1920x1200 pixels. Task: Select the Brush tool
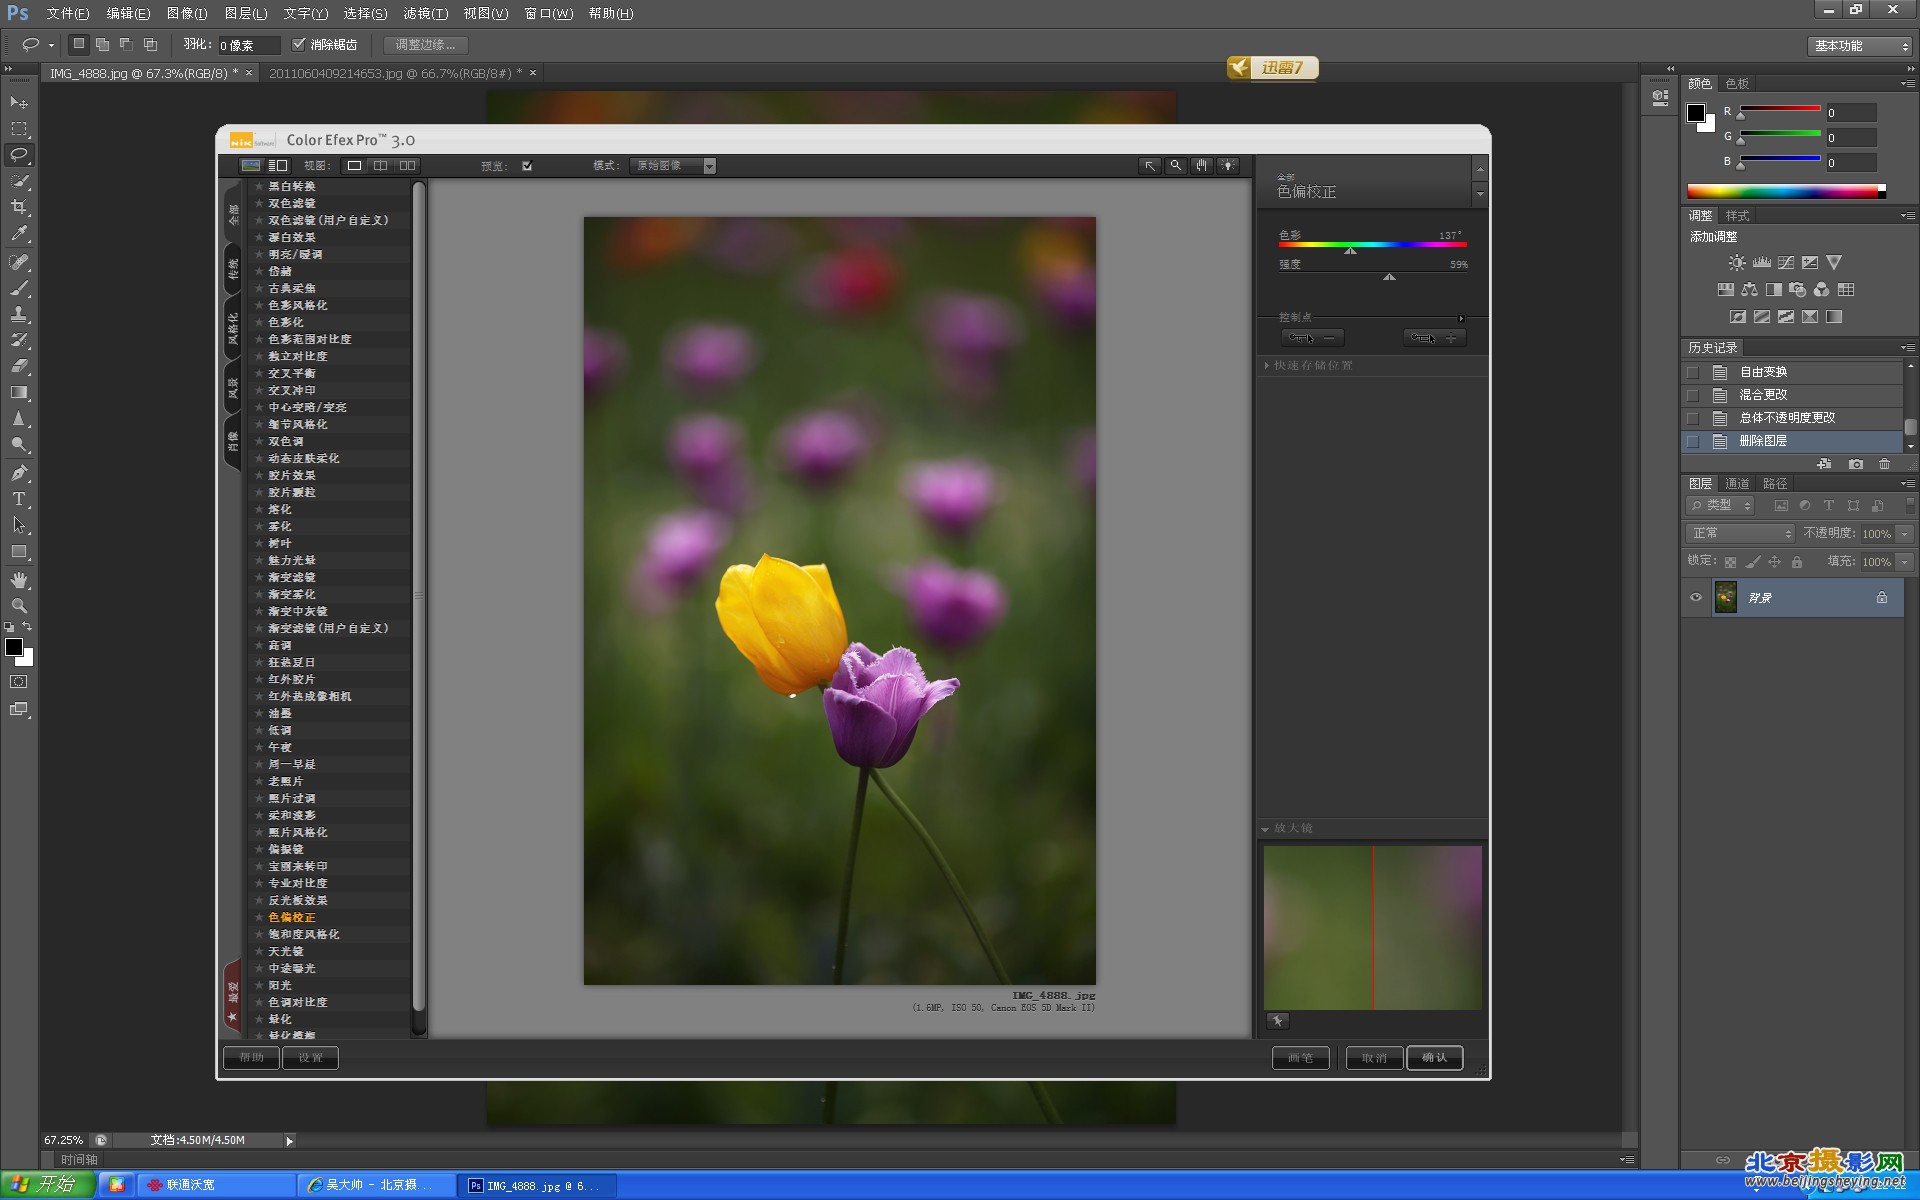(x=19, y=288)
